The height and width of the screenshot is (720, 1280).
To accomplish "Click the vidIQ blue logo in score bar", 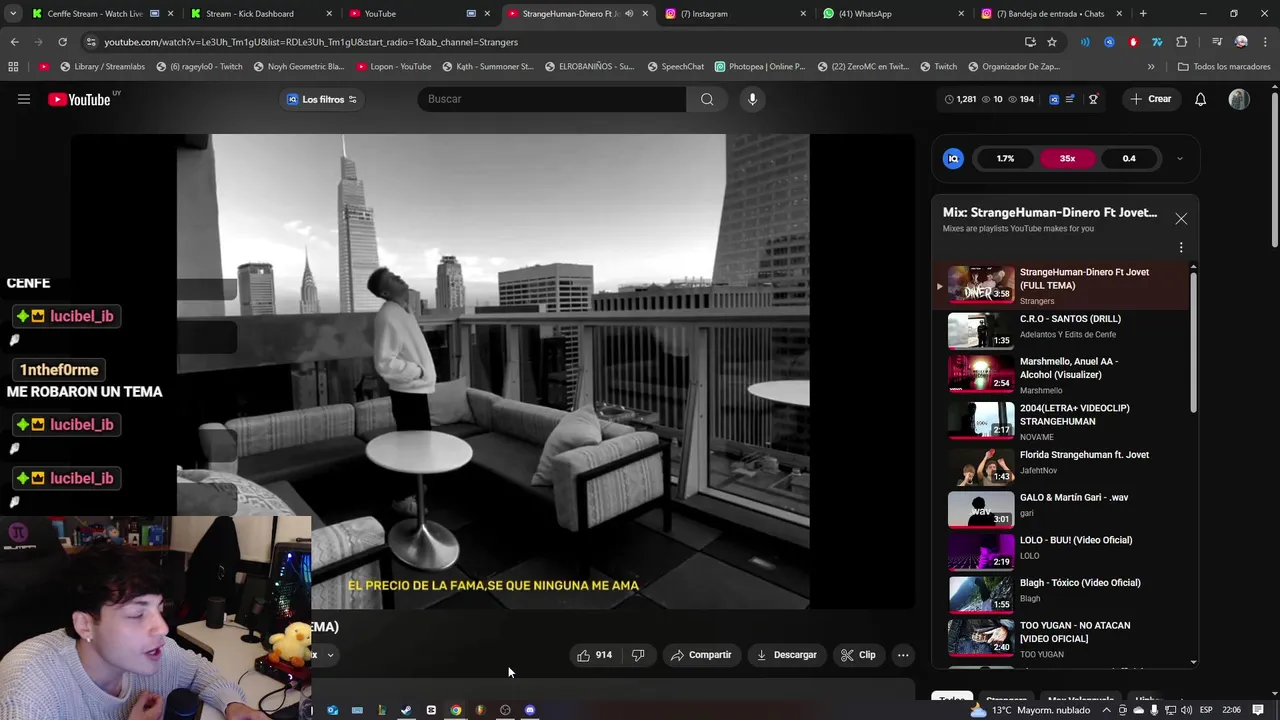I will [953, 158].
